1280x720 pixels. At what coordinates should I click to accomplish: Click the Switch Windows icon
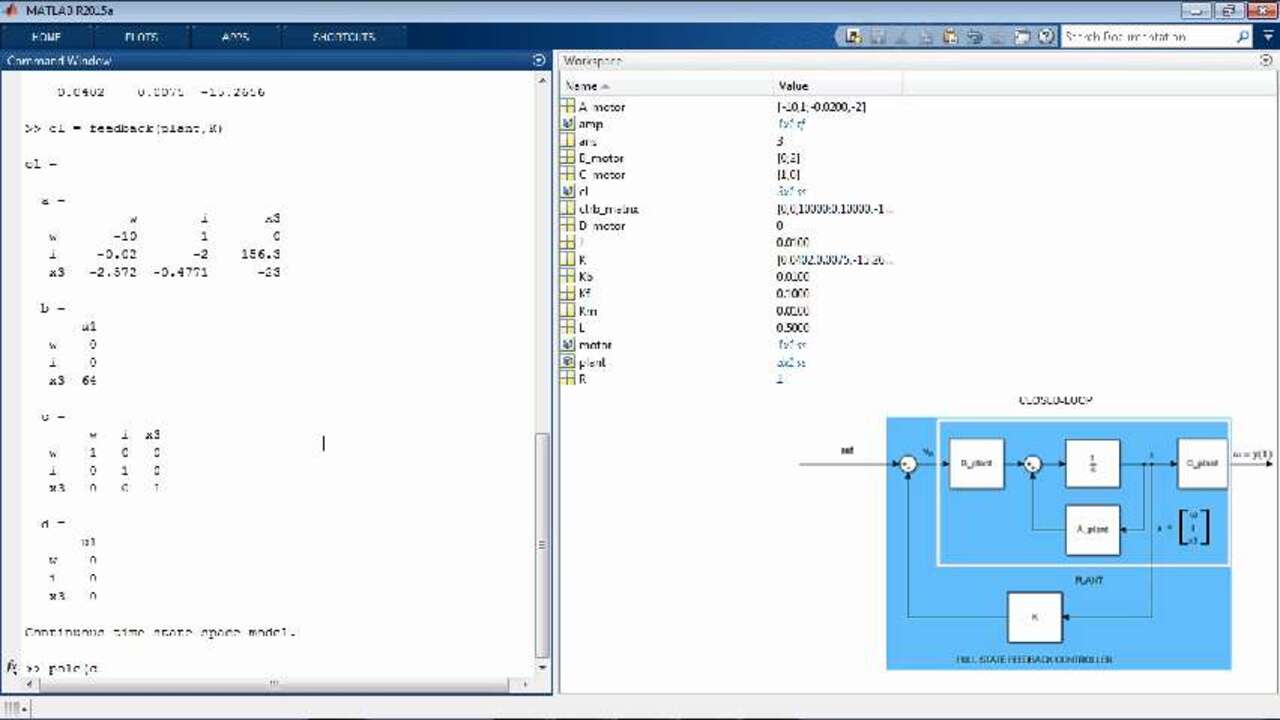(x=1022, y=37)
